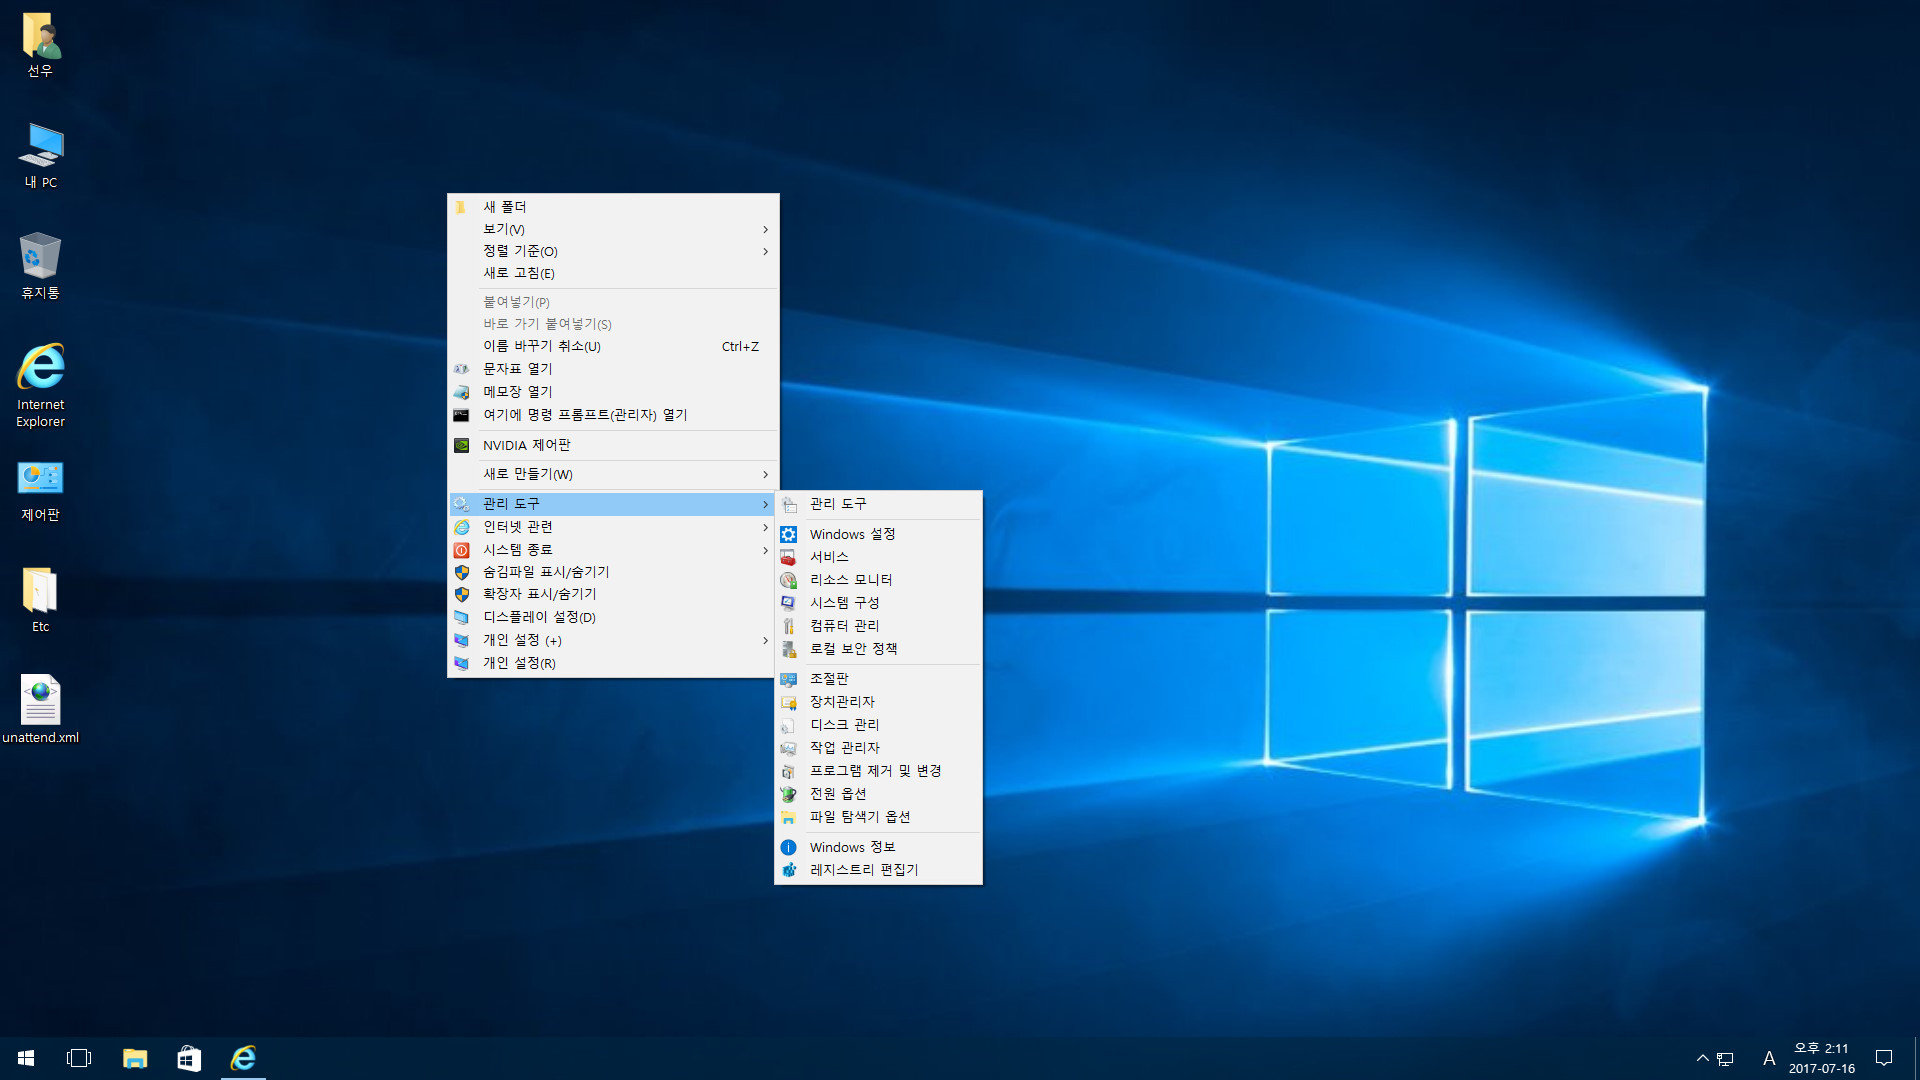
Task: Open File Explorer from the taskbar
Action: point(135,1058)
